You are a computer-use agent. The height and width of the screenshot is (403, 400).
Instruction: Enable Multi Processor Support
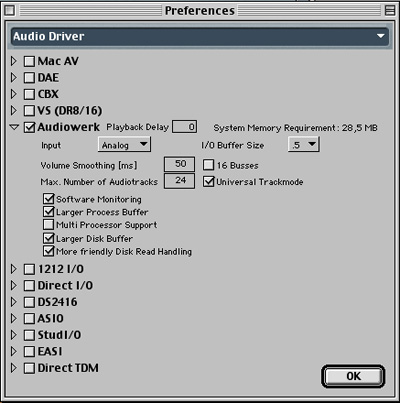point(49,224)
